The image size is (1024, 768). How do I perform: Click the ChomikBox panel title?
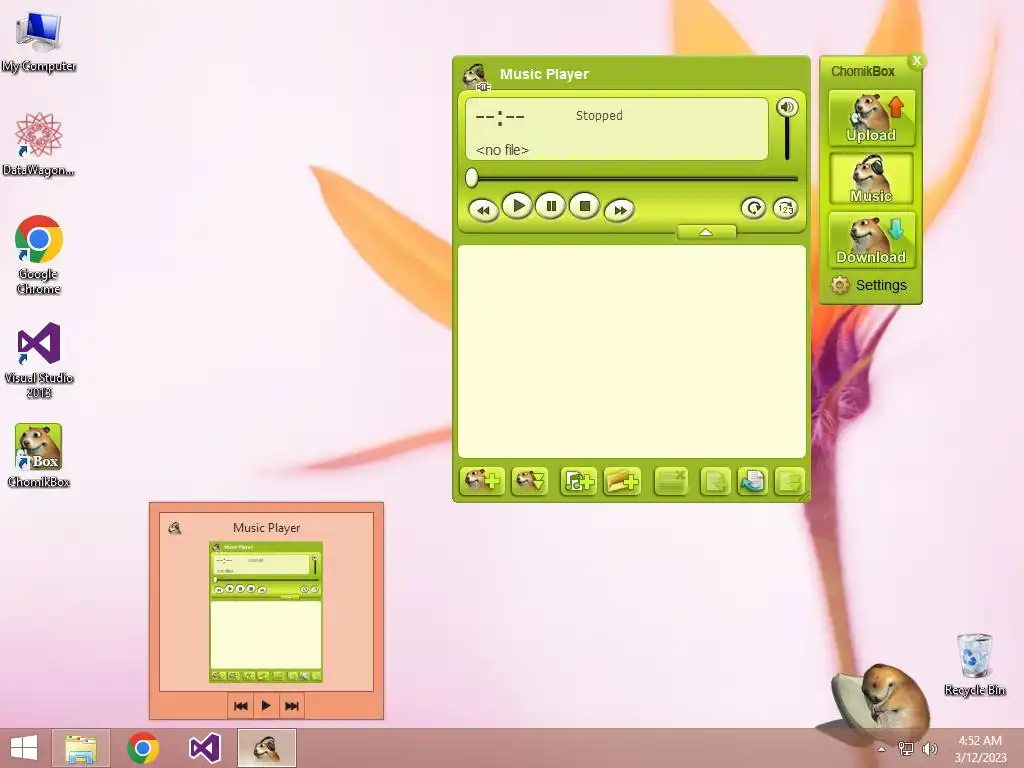863,71
